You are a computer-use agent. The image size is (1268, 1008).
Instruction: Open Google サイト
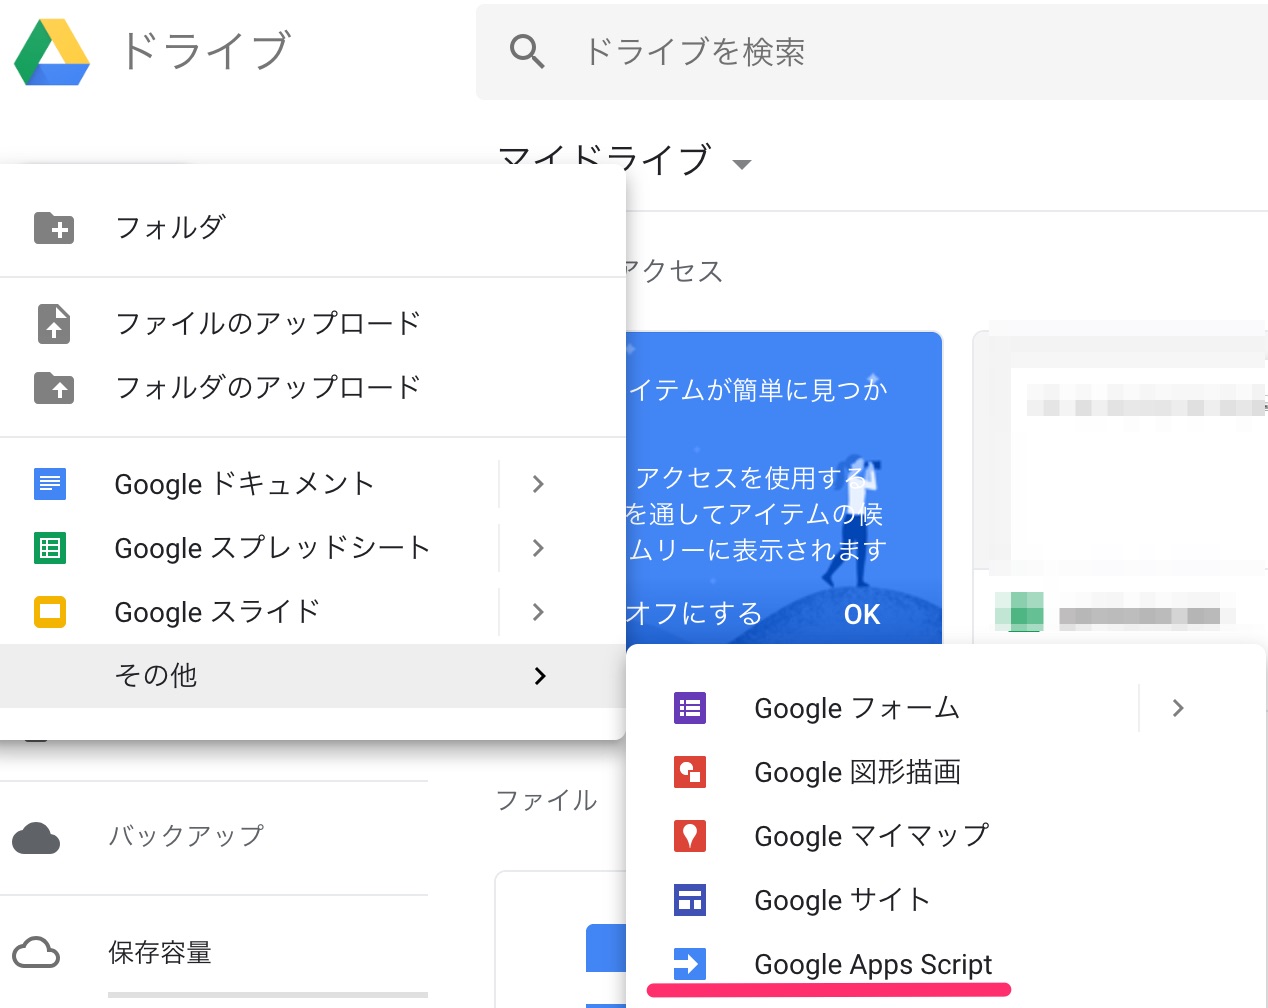pyautogui.click(x=841, y=900)
